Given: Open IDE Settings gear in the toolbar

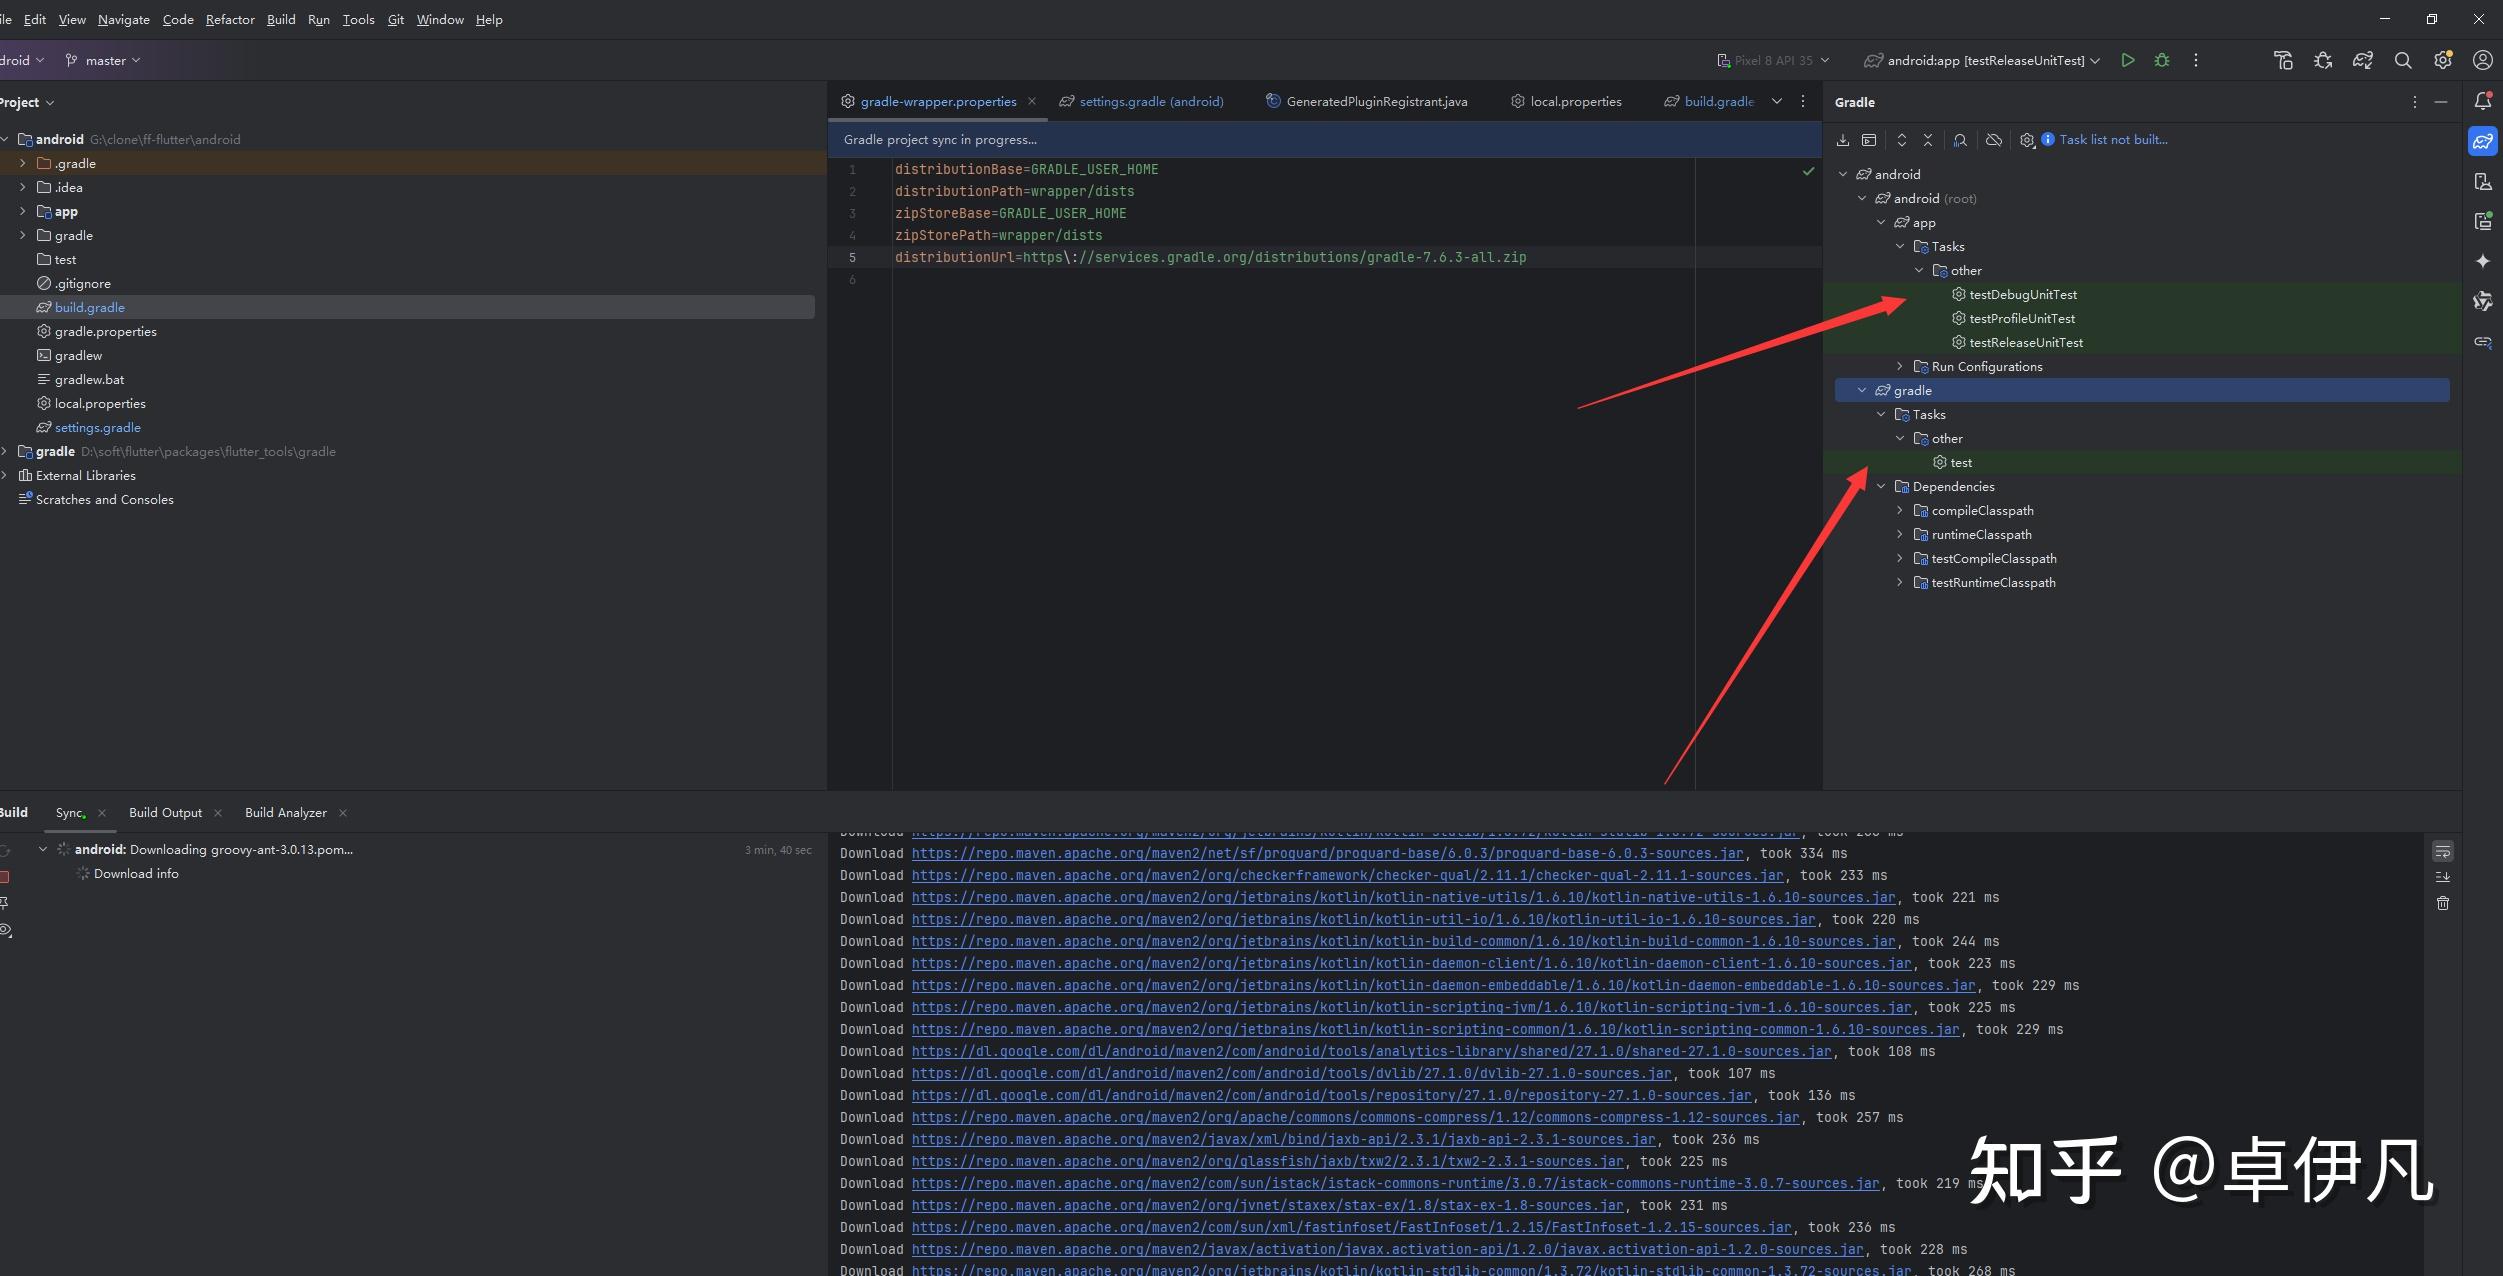Looking at the screenshot, I should point(2443,60).
